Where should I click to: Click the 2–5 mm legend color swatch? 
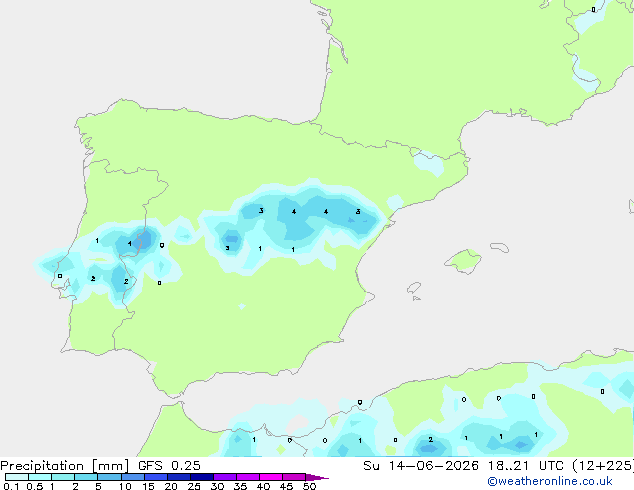tap(86, 477)
